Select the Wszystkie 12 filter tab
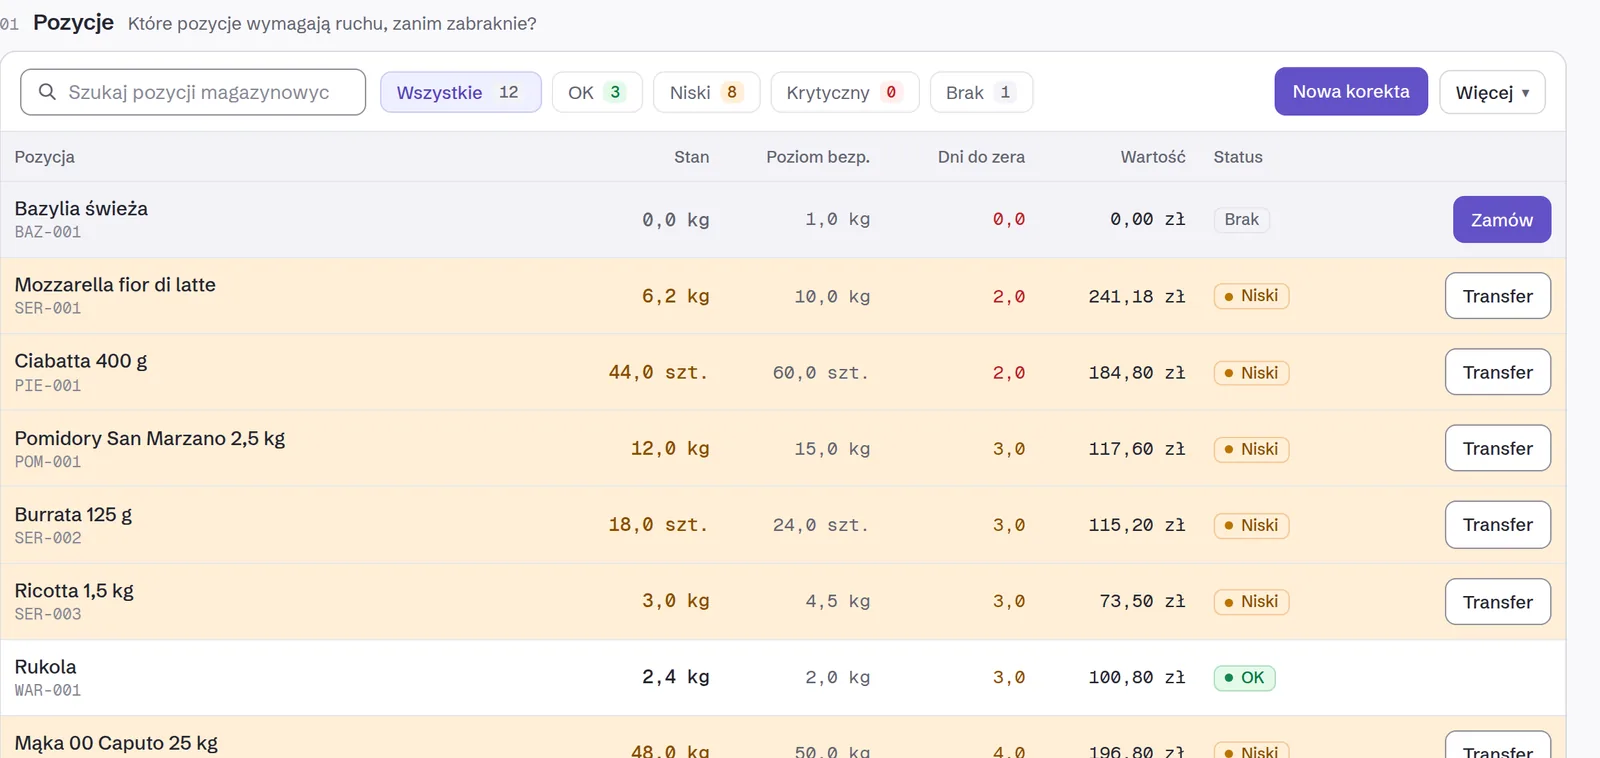This screenshot has width=1600, height=758. click(x=460, y=92)
